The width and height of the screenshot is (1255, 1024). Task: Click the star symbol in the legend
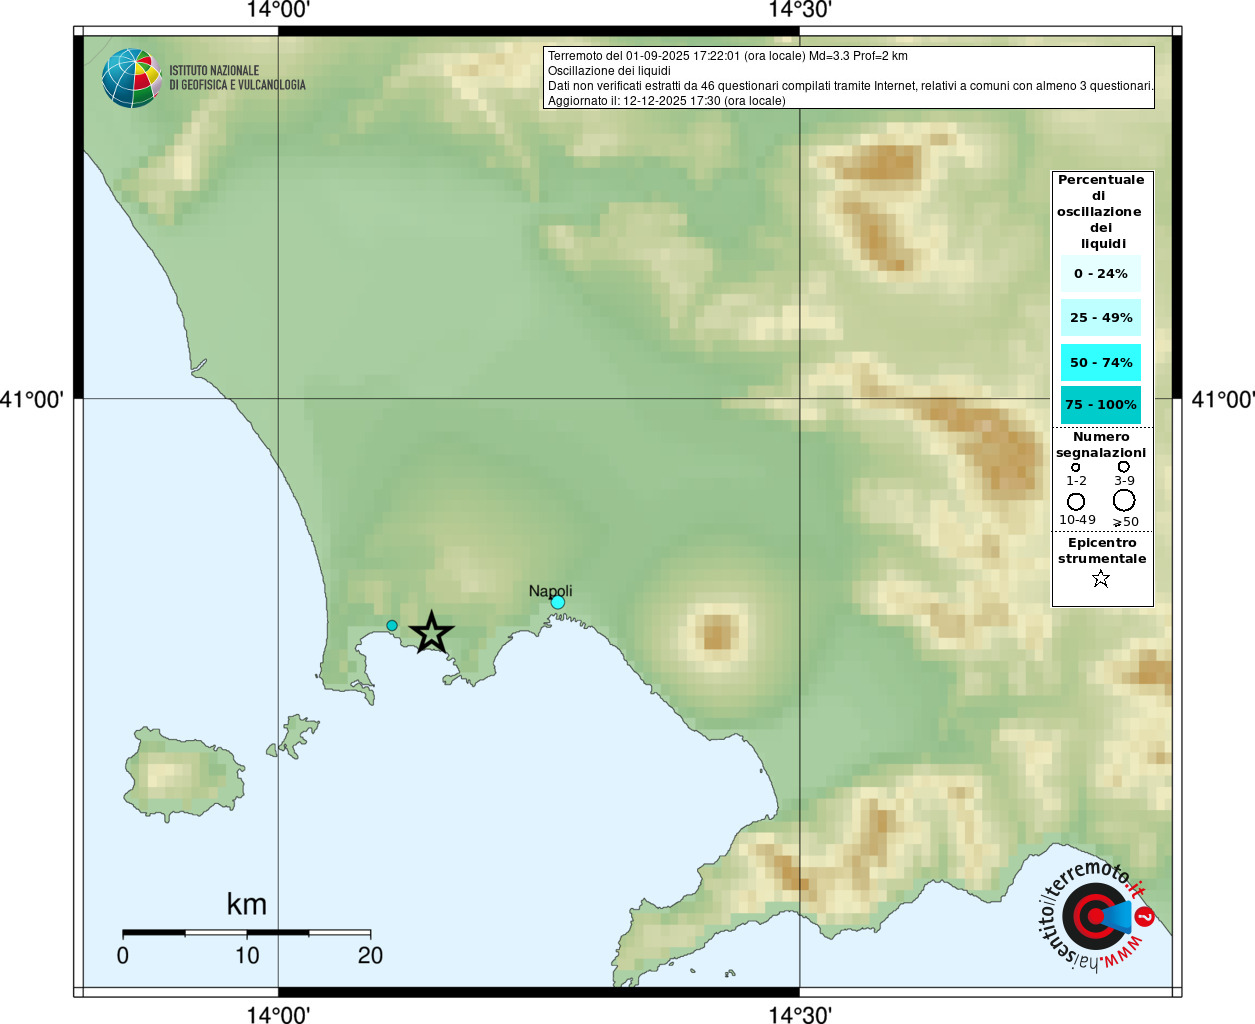point(1100,579)
